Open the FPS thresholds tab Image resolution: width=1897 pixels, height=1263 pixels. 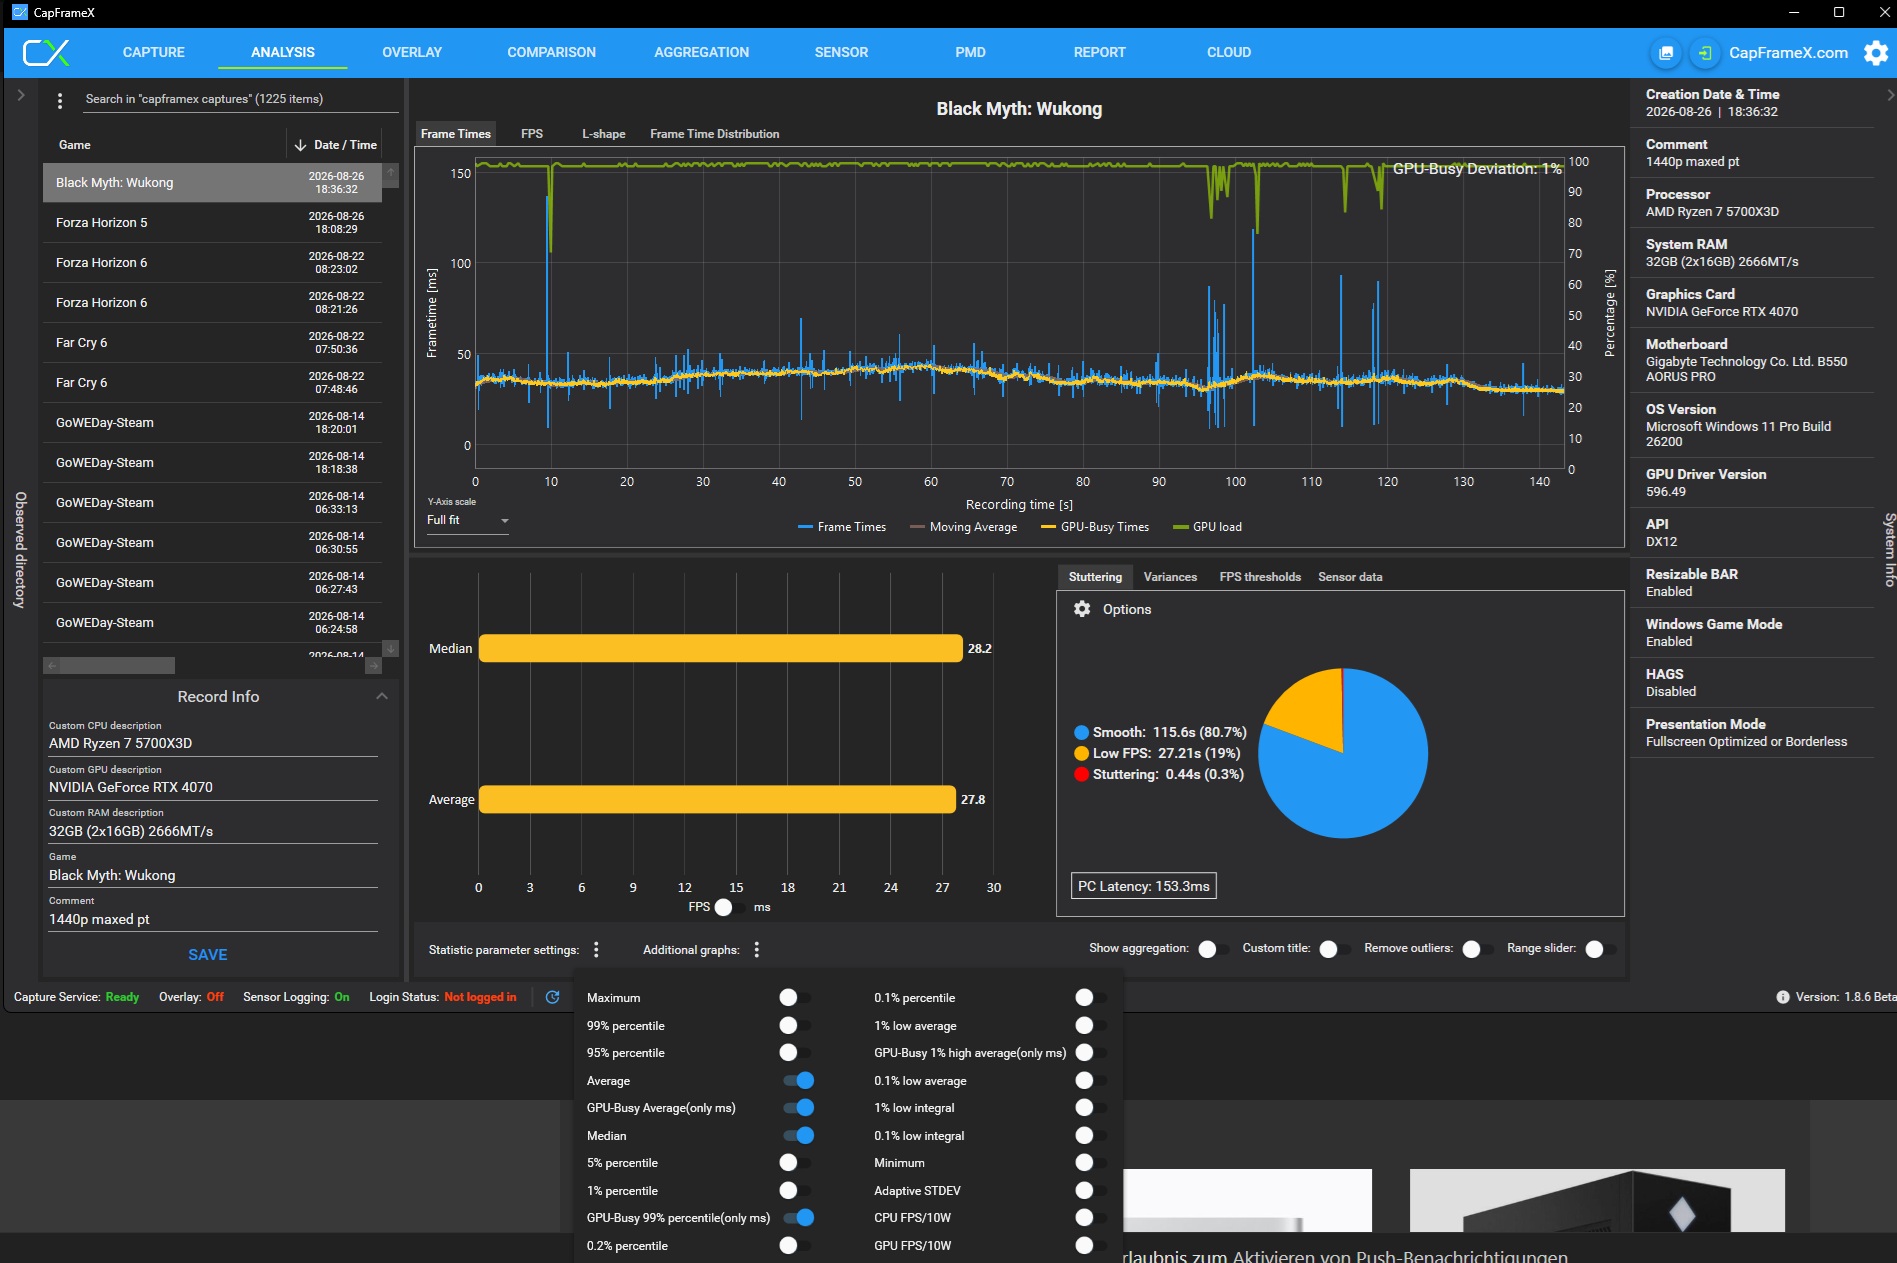[x=1260, y=577]
